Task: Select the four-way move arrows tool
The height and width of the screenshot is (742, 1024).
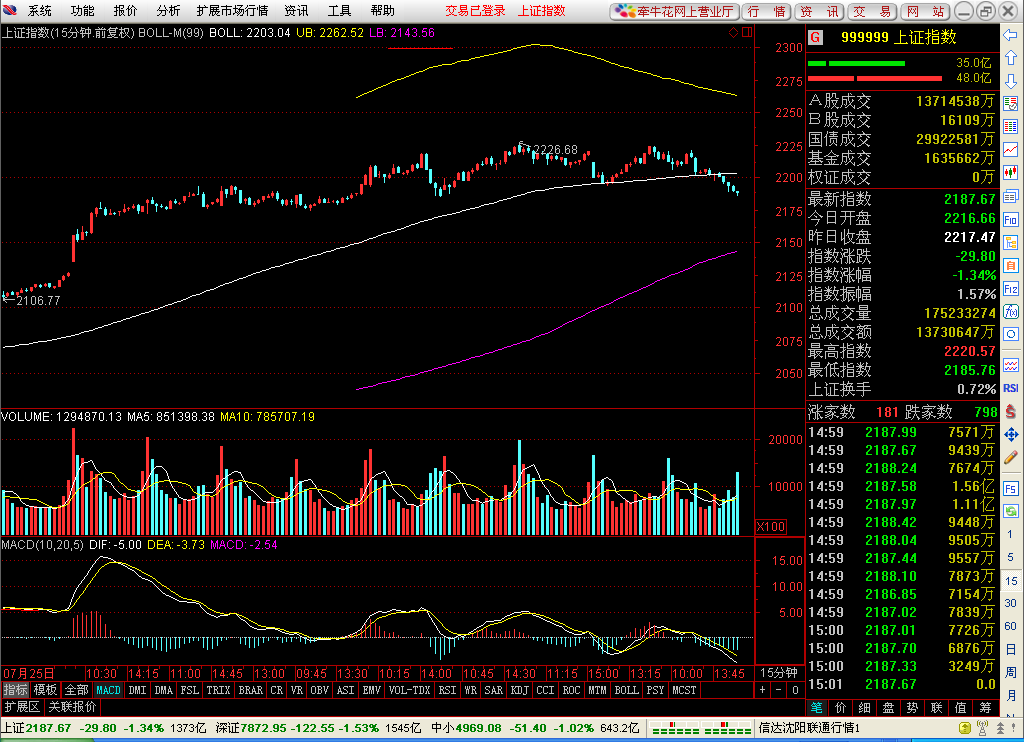Action: point(1011,434)
